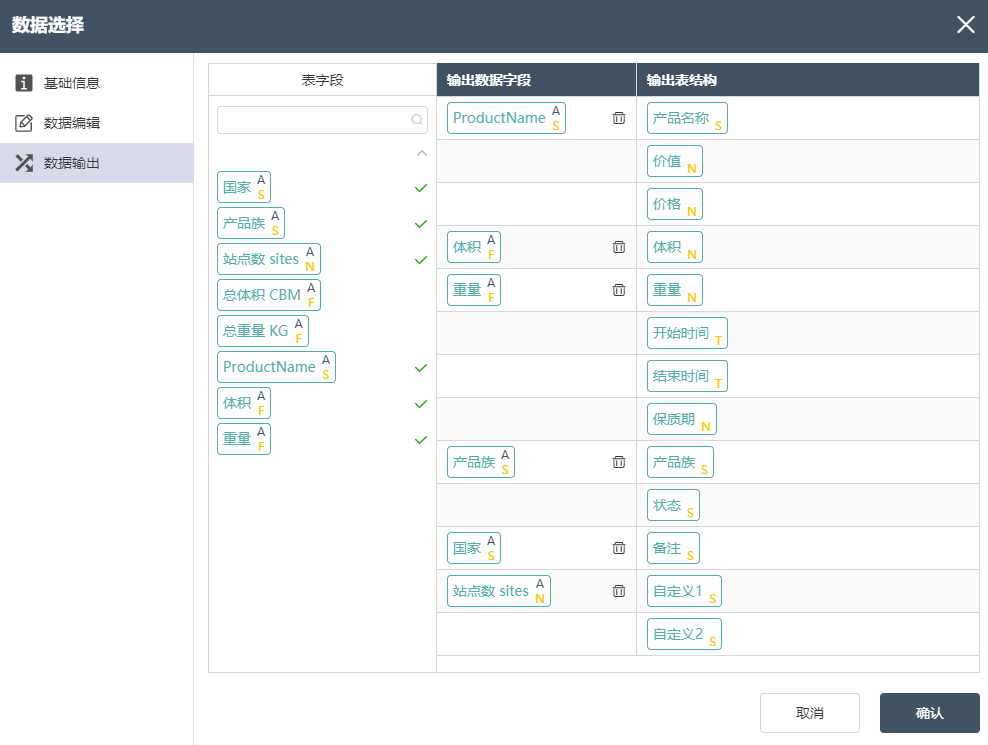Image resolution: width=988 pixels, height=745 pixels.
Task: Click the search magnifier in field filter
Action: pos(416,120)
